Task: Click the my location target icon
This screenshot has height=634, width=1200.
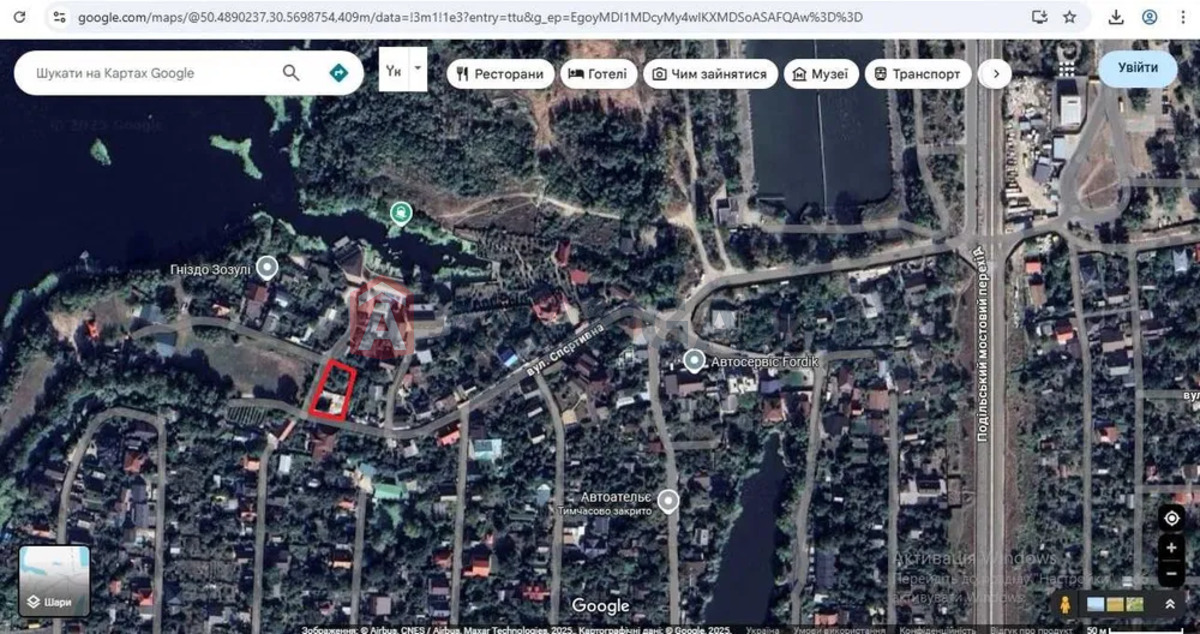Action: [1171, 519]
